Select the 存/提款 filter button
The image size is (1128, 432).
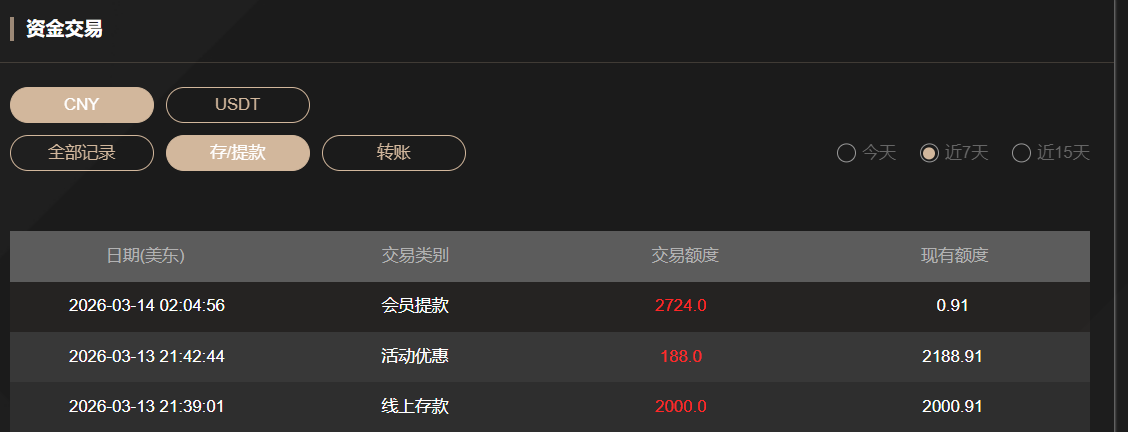238,153
